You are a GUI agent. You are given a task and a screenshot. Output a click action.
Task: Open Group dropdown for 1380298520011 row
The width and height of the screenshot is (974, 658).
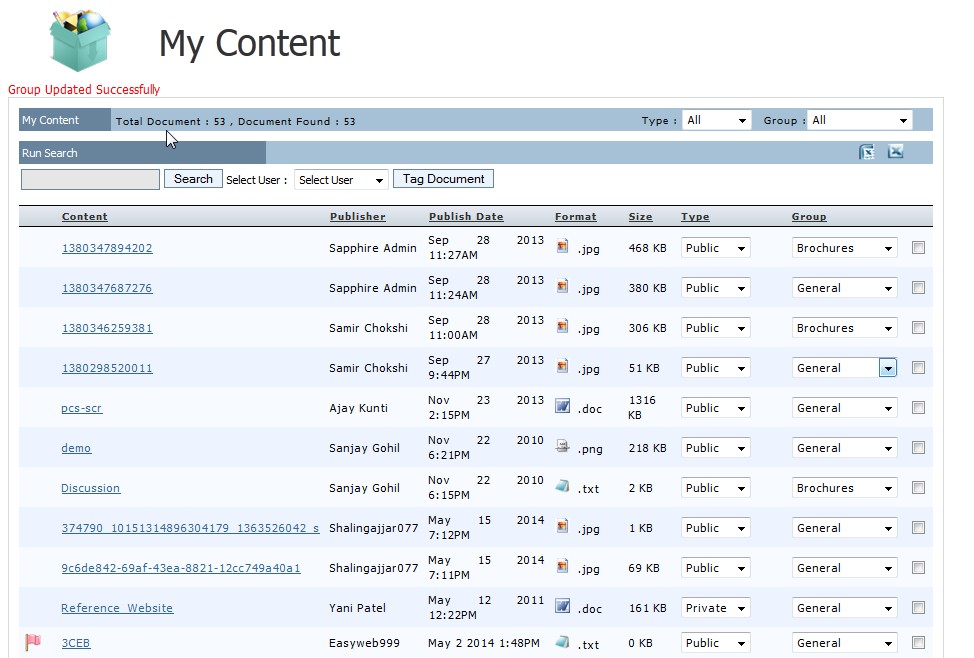coord(887,368)
